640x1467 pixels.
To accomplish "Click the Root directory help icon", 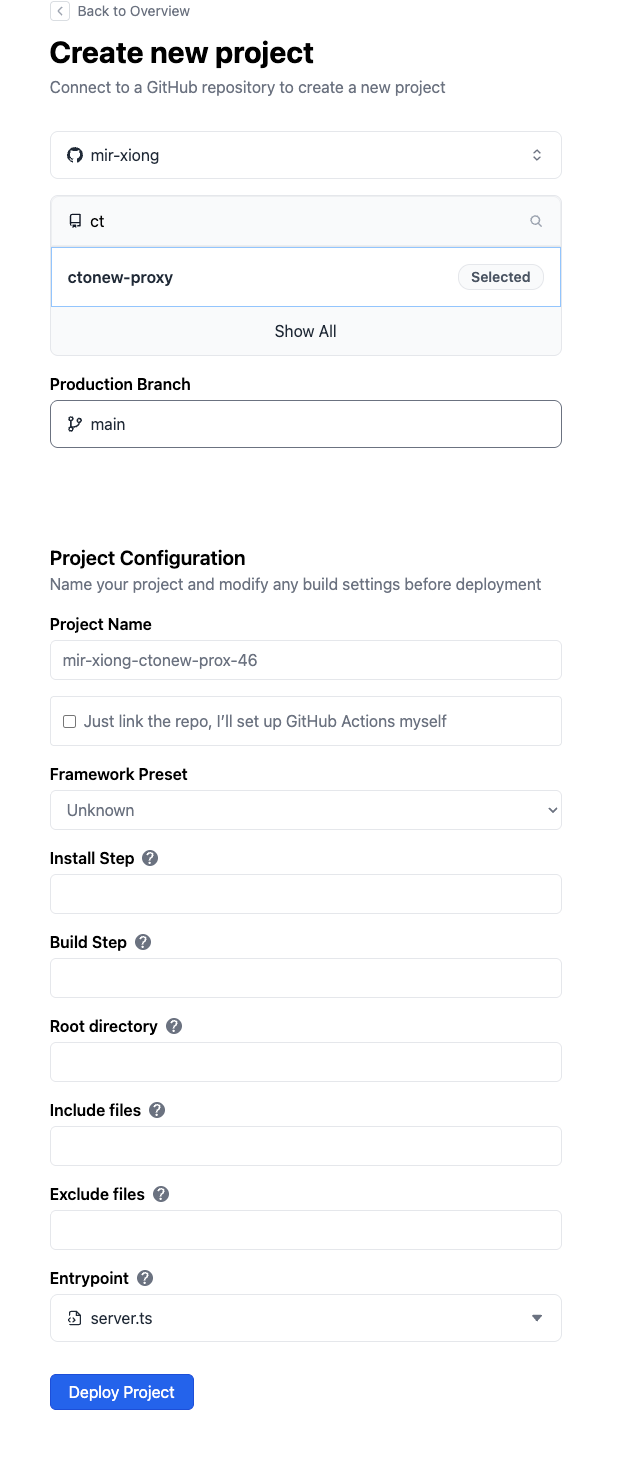I will pos(174,1026).
